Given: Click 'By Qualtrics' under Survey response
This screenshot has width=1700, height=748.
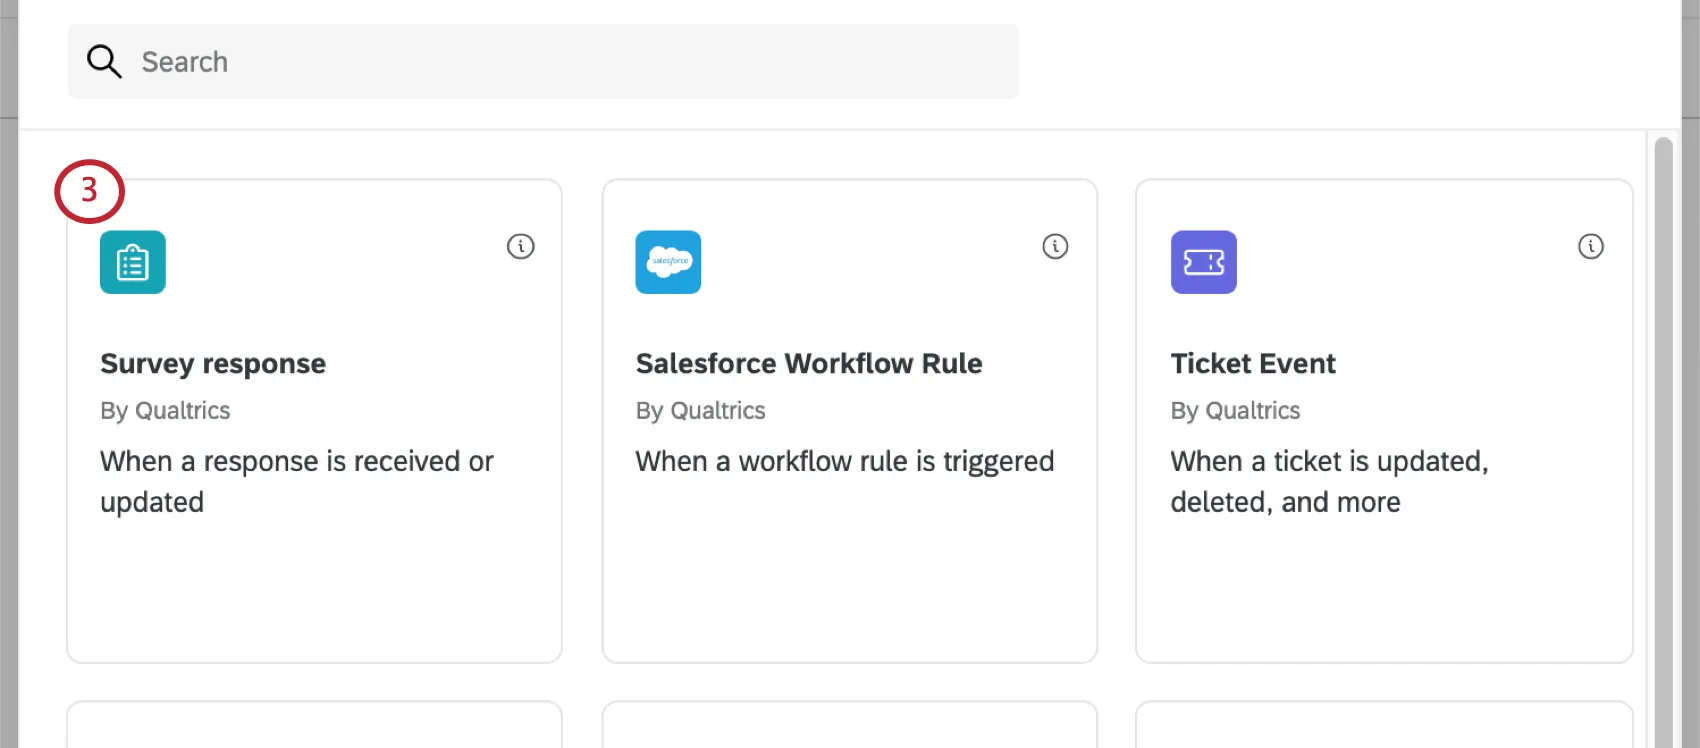Looking at the screenshot, I should pyautogui.click(x=165, y=411).
